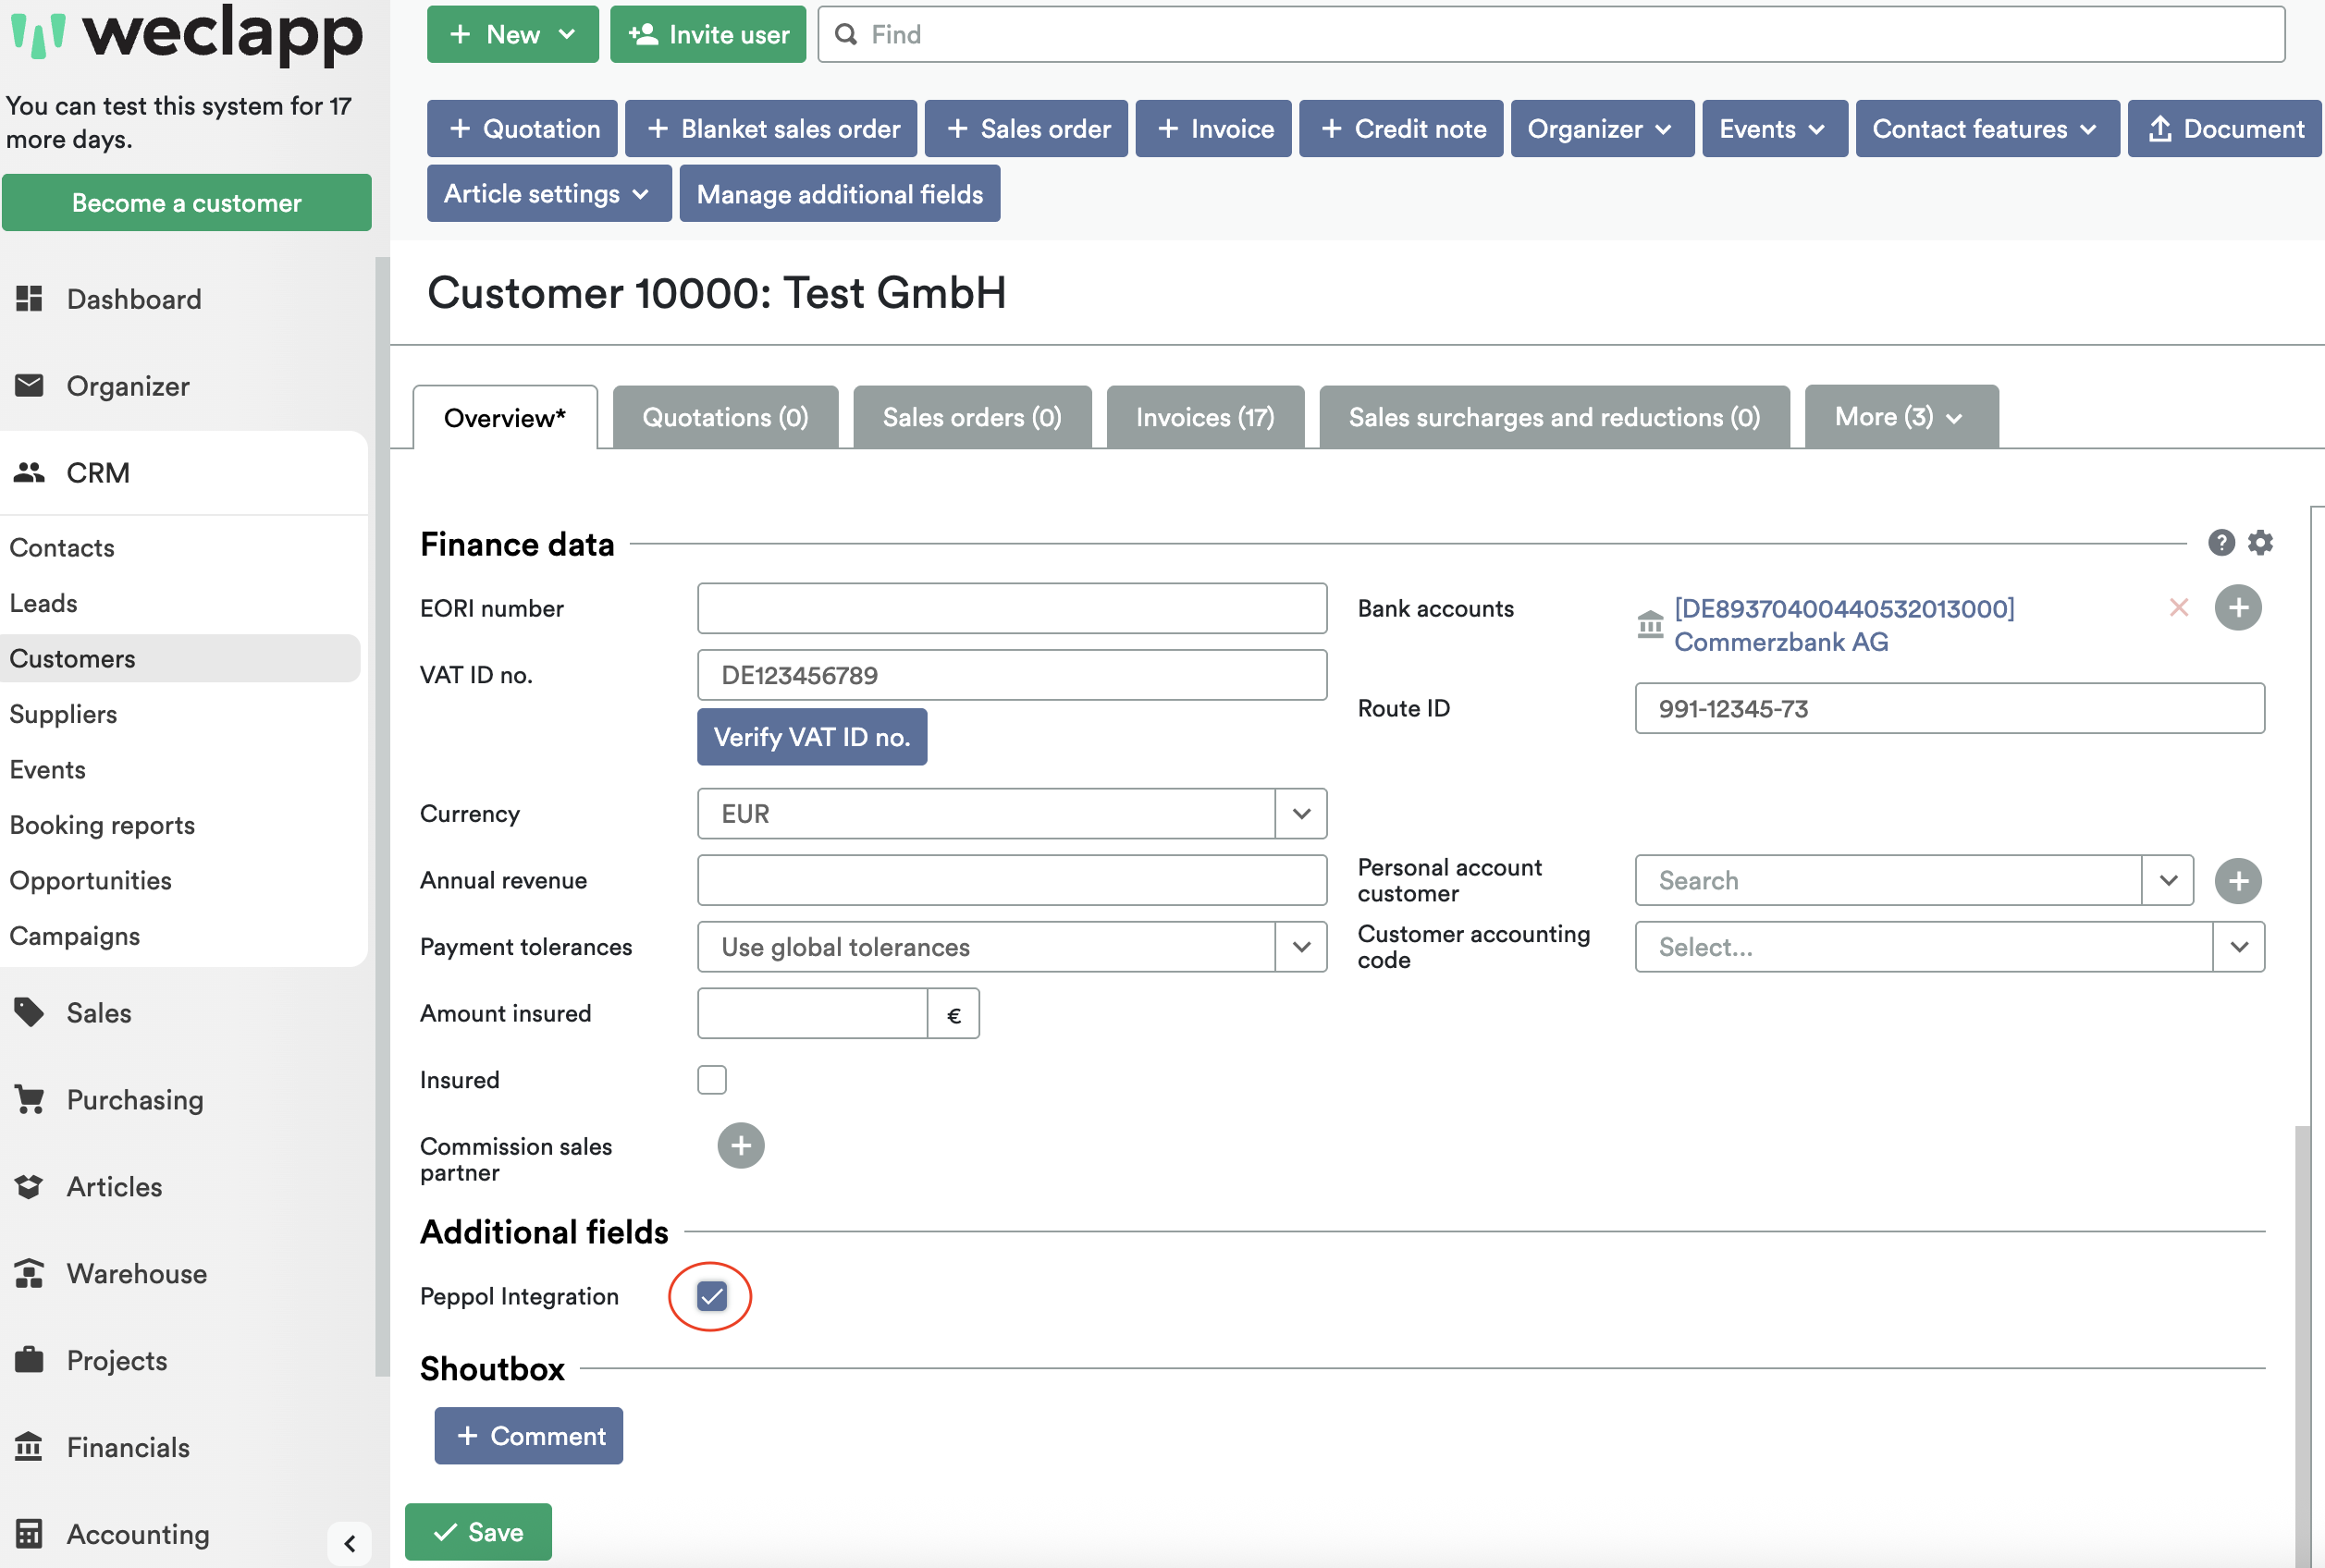This screenshot has height=1568, width=2325.
Task: Click the Finance data settings gear icon
Action: point(2261,542)
